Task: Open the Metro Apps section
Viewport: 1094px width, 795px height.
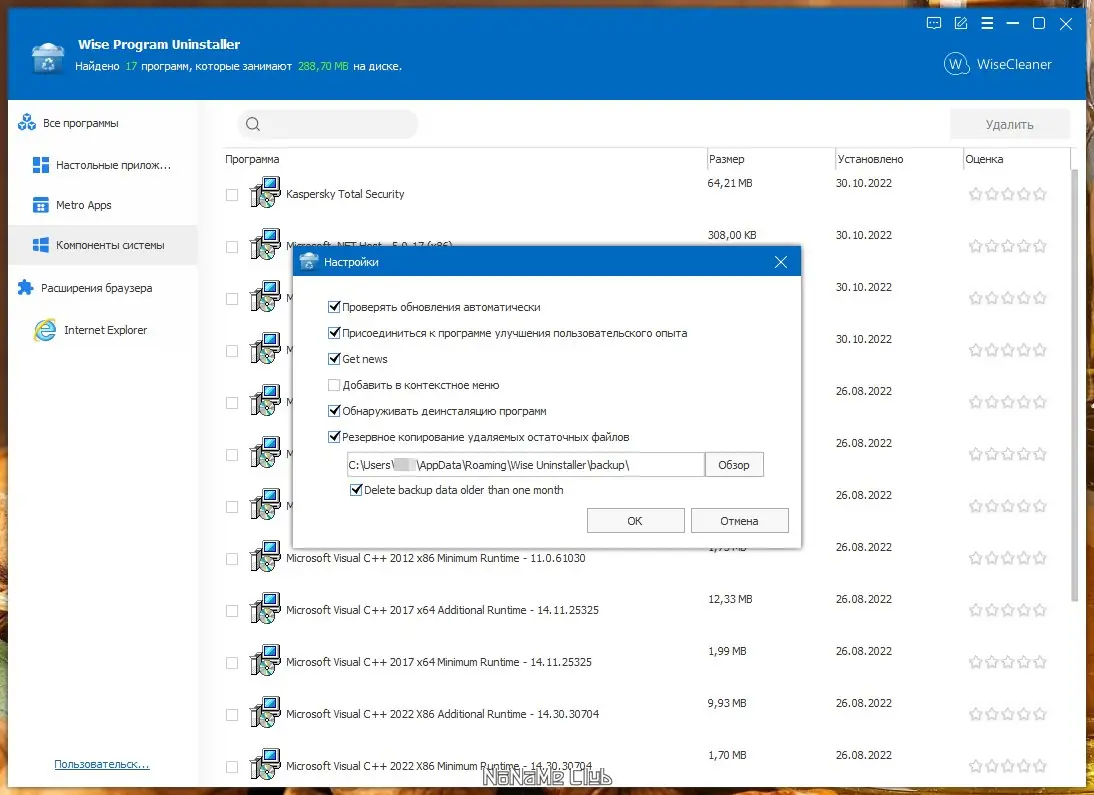Action: [42, 205]
